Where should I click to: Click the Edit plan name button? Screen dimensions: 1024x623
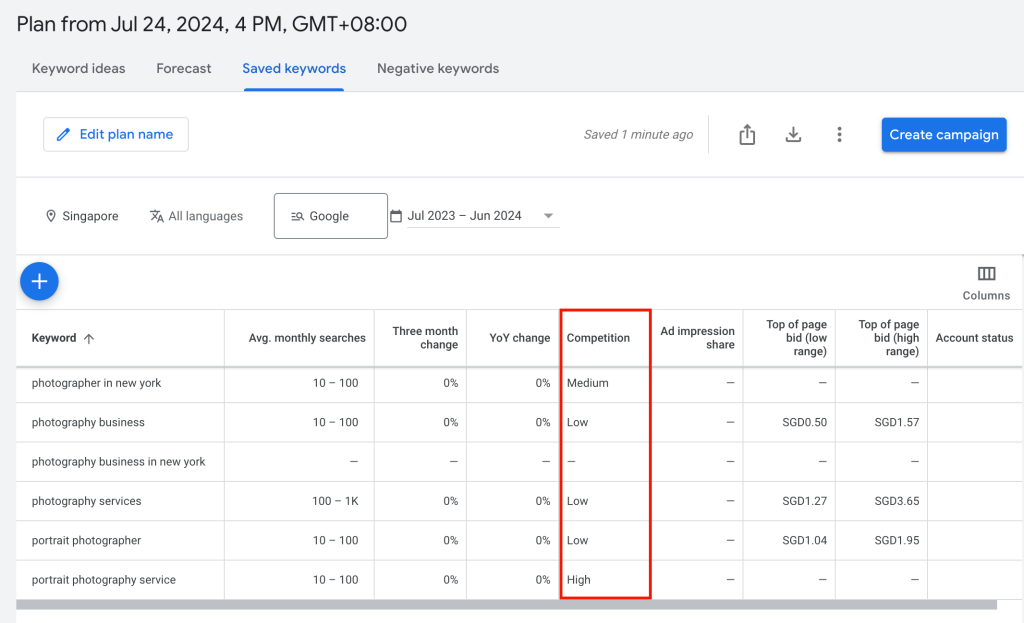pos(115,133)
